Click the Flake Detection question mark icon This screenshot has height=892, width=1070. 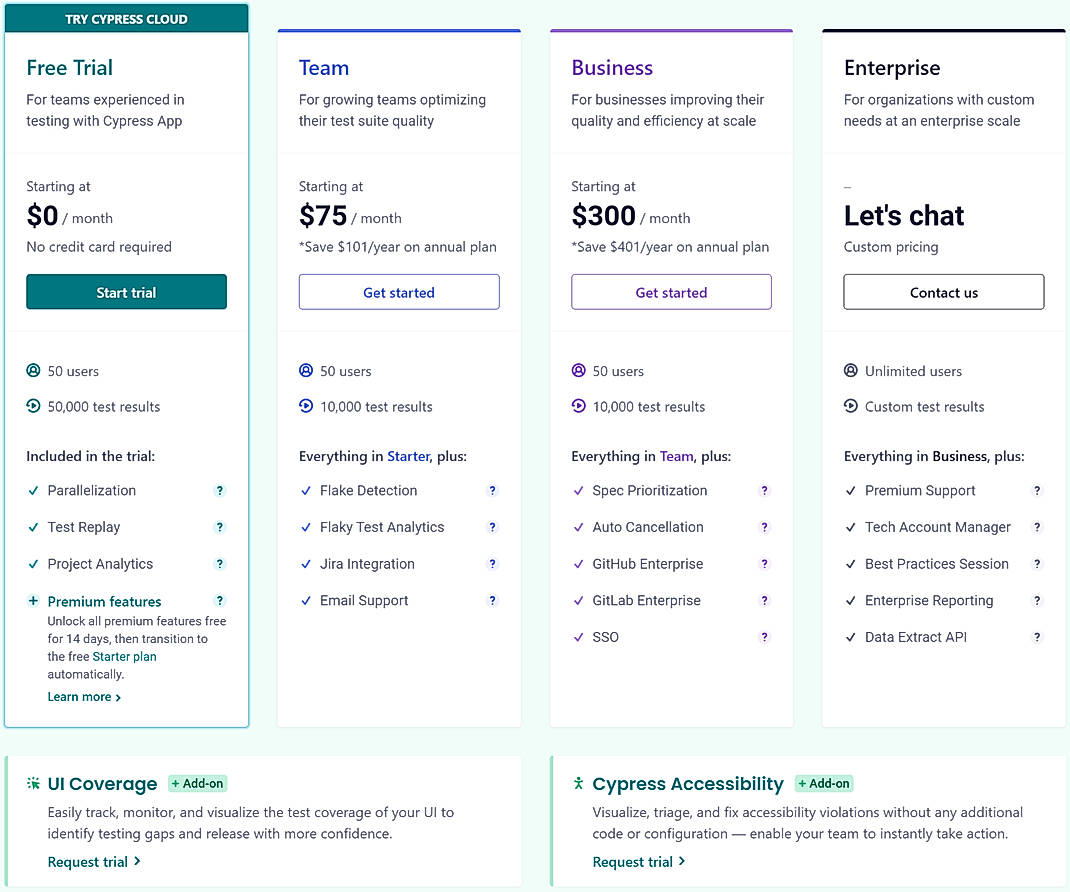pyautogui.click(x=492, y=491)
